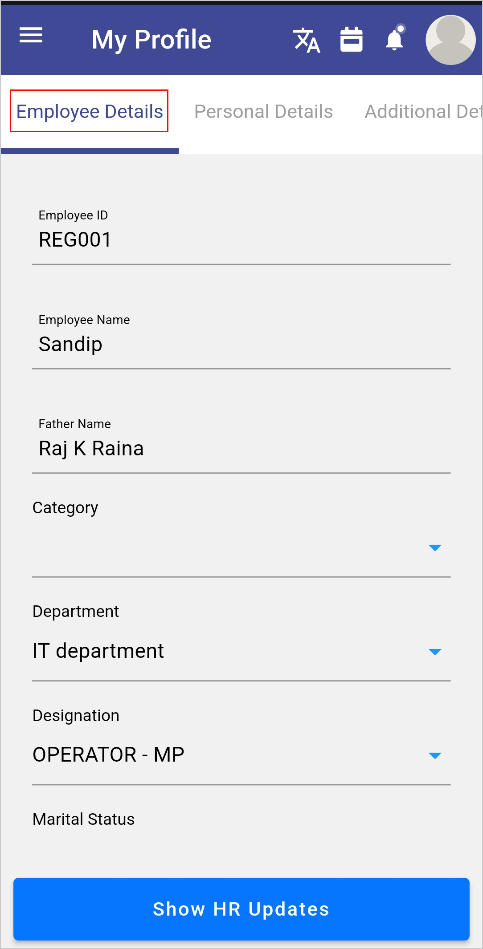
Task: Expand the Department dropdown arrow
Action: pyautogui.click(x=435, y=652)
